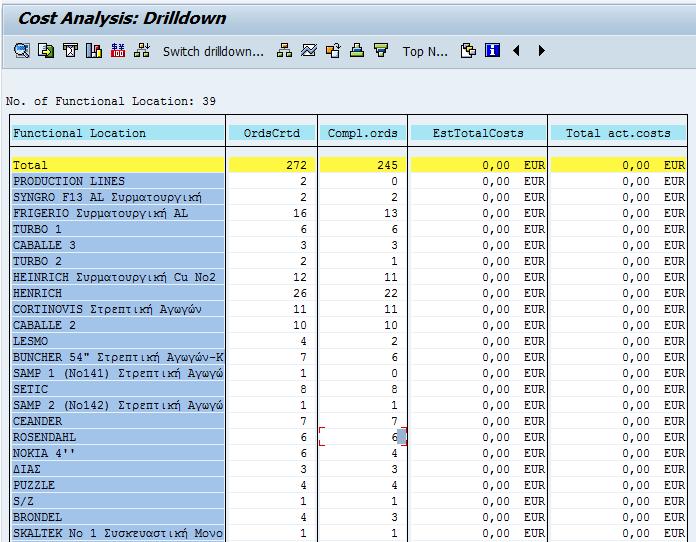Select CABALLE 3 row
Image resolution: width=696 pixels, height=542 pixels.
click(118, 245)
